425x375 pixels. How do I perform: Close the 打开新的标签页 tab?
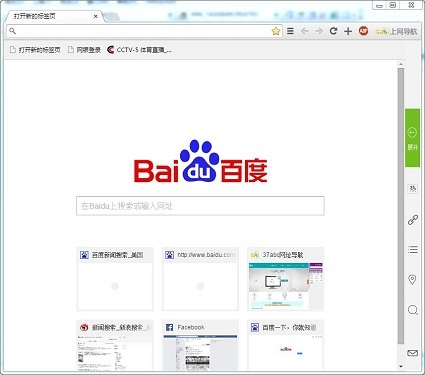(95, 16)
